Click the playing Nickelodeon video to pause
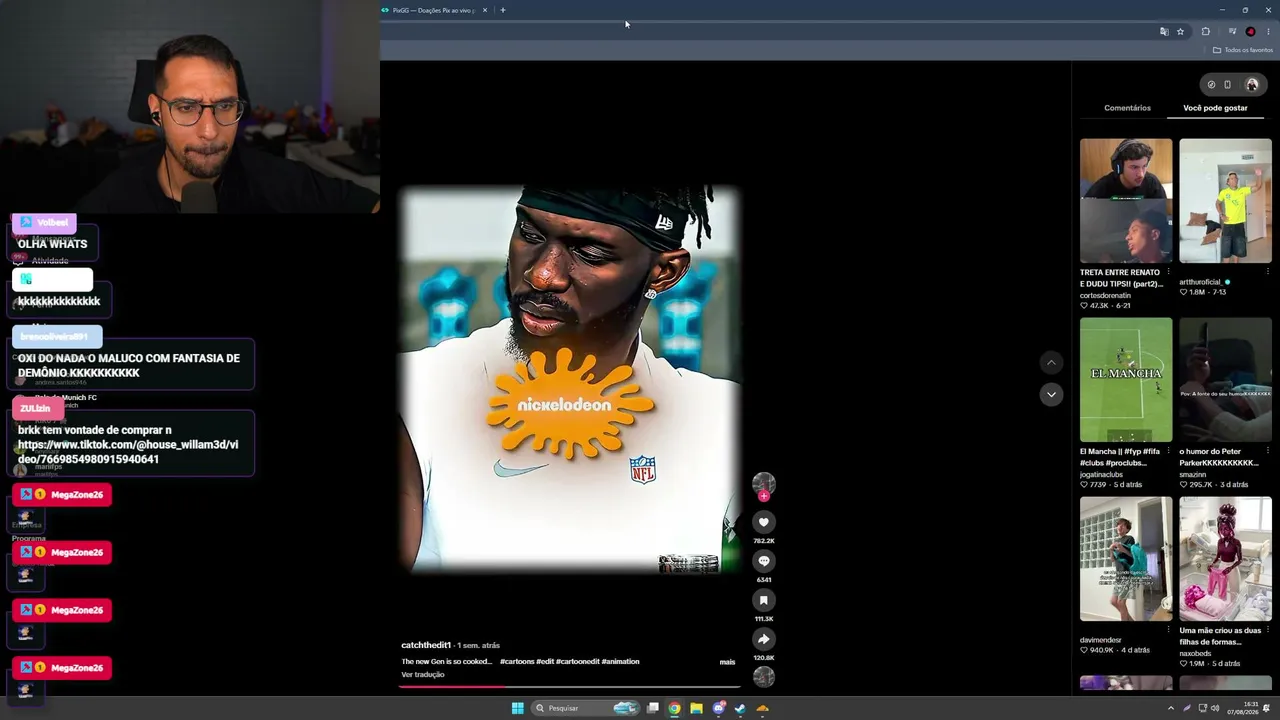This screenshot has width=1280, height=720. tap(570, 380)
